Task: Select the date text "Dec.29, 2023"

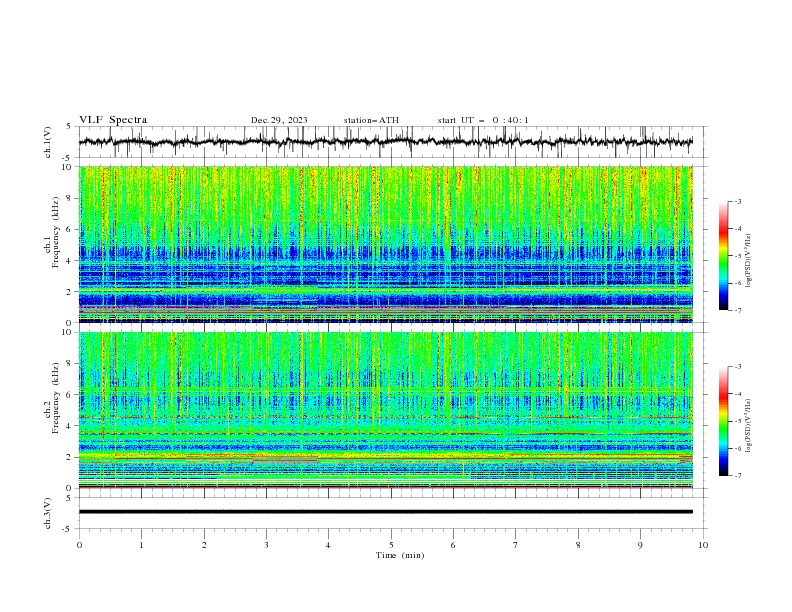Action: [279, 120]
